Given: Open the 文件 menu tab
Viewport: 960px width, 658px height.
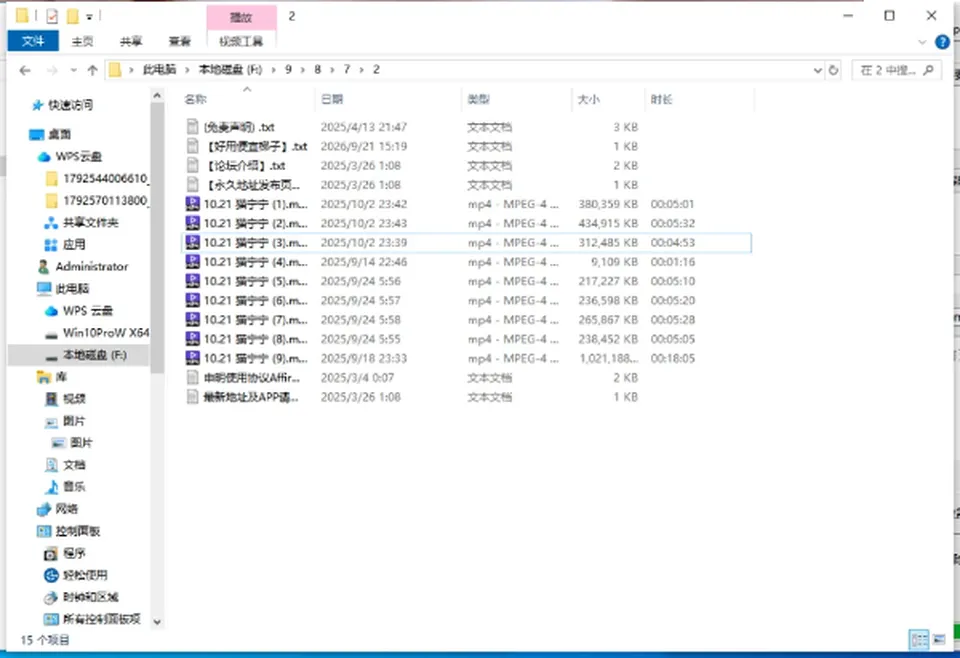Looking at the screenshot, I should tap(33, 41).
